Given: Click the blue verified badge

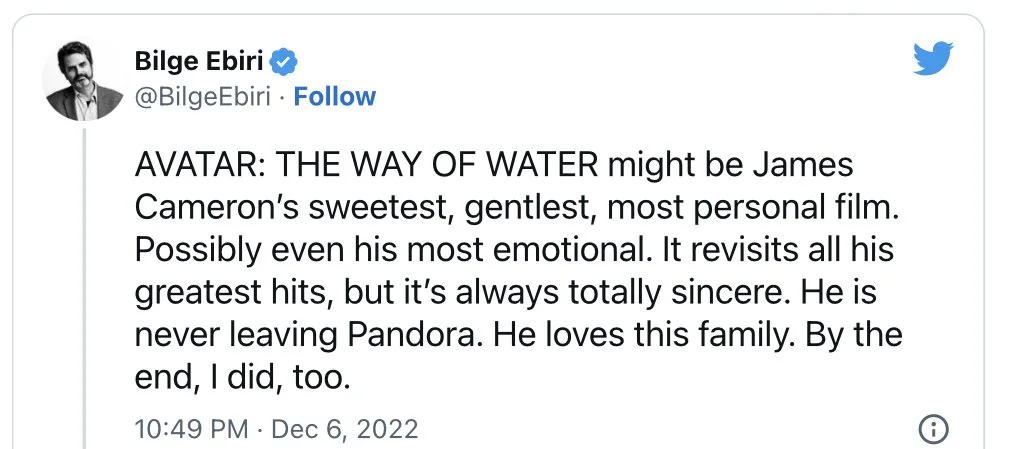Looking at the screenshot, I should coord(284,62).
